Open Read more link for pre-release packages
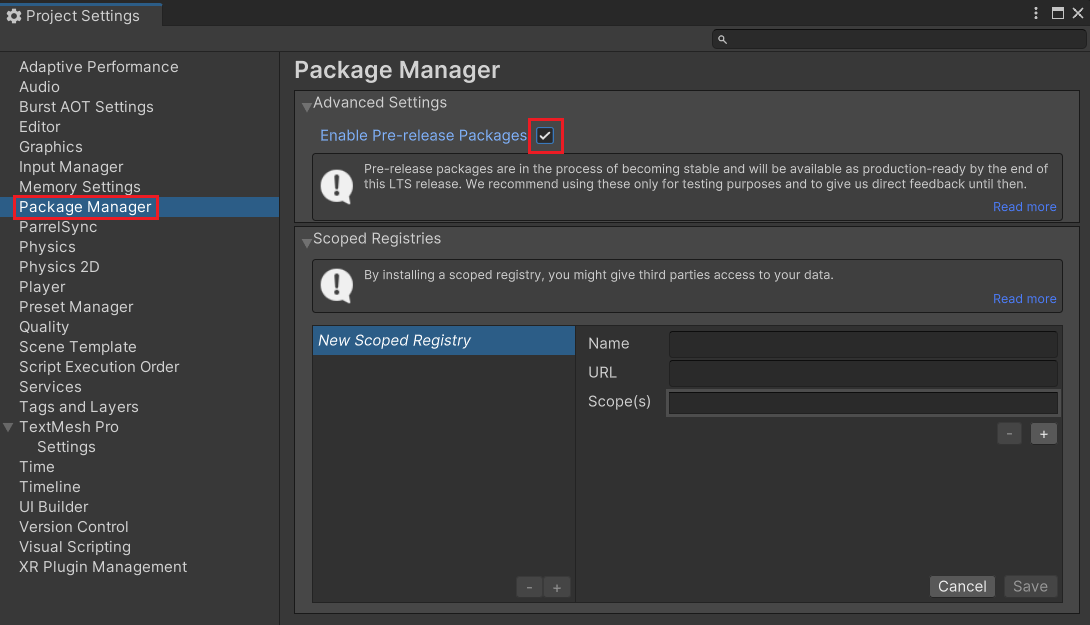The height and width of the screenshot is (625, 1090). tap(1024, 206)
